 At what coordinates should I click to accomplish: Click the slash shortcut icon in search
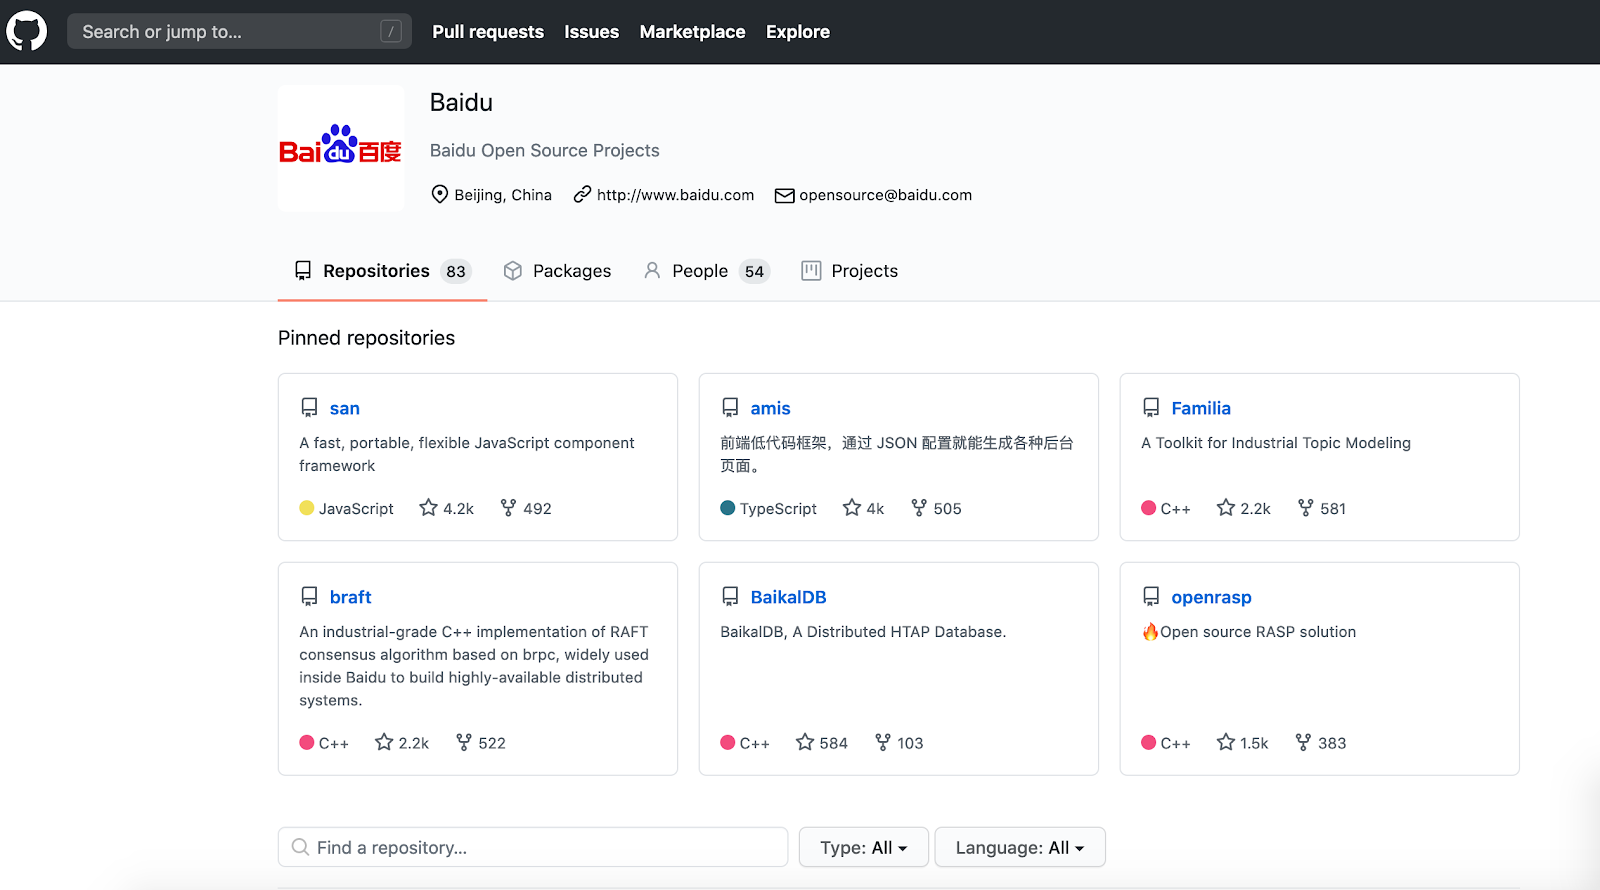tap(391, 32)
